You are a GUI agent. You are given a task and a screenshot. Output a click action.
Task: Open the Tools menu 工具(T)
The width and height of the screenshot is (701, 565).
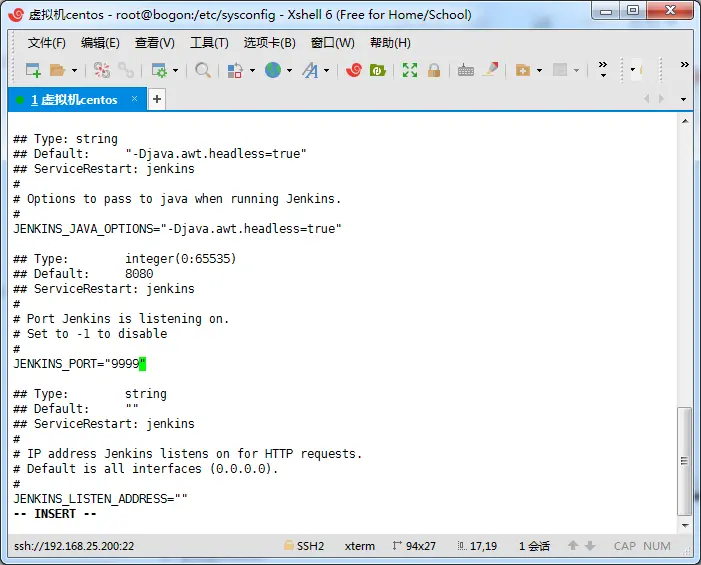pyautogui.click(x=209, y=43)
